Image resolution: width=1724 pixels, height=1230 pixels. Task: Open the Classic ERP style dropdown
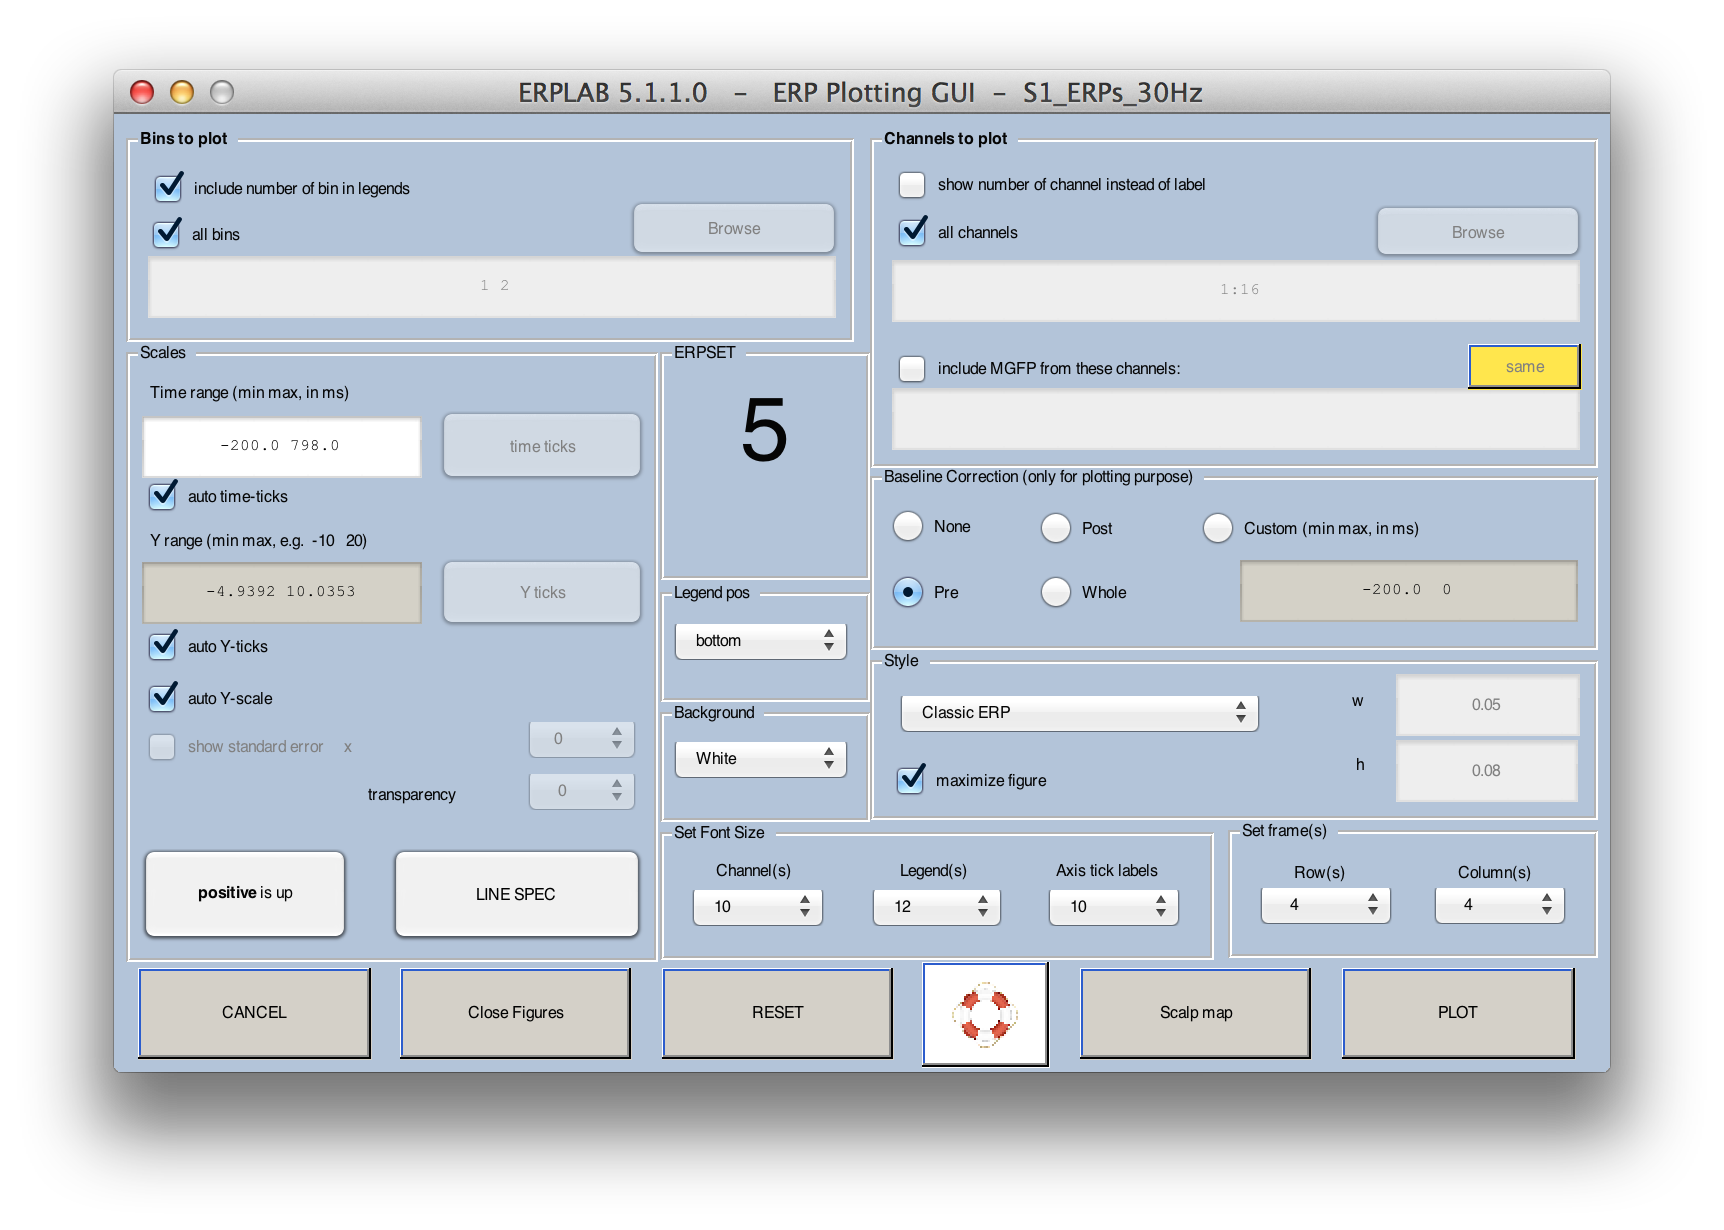[1079, 713]
